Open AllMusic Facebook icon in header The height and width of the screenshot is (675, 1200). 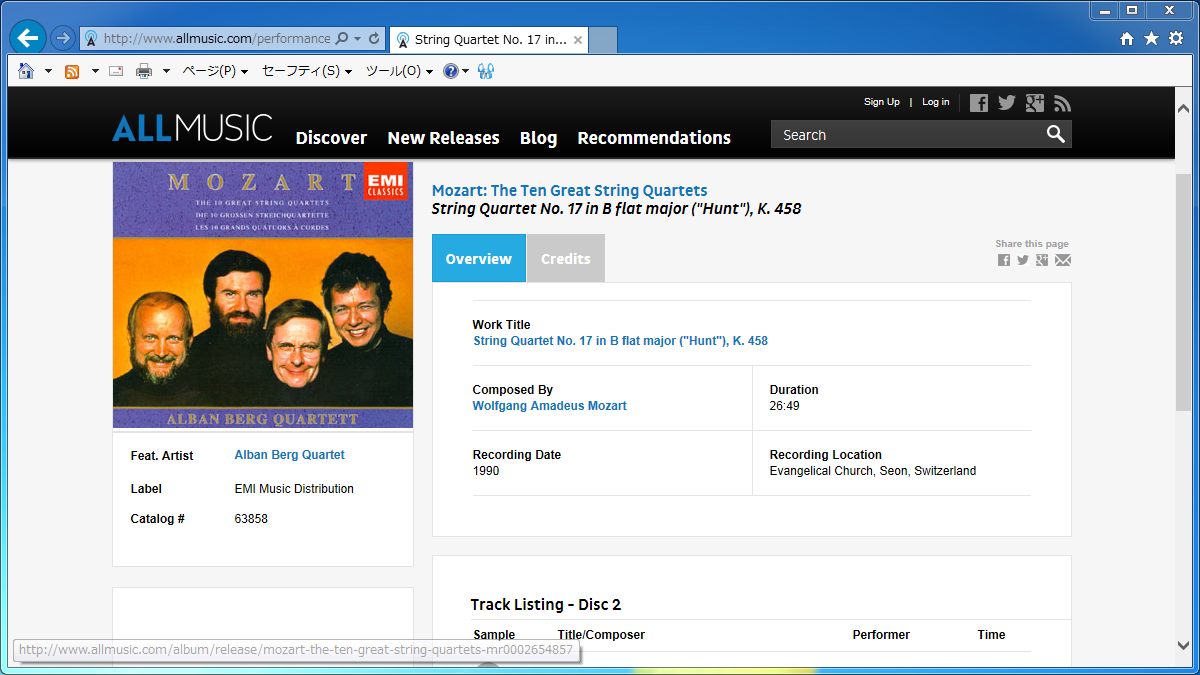pos(979,103)
